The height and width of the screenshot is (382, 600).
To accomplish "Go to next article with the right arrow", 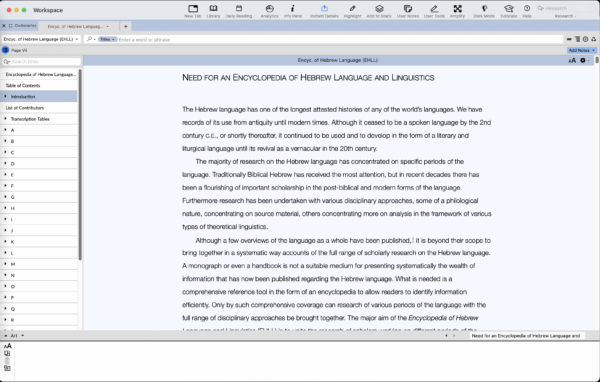I will coord(454,336).
